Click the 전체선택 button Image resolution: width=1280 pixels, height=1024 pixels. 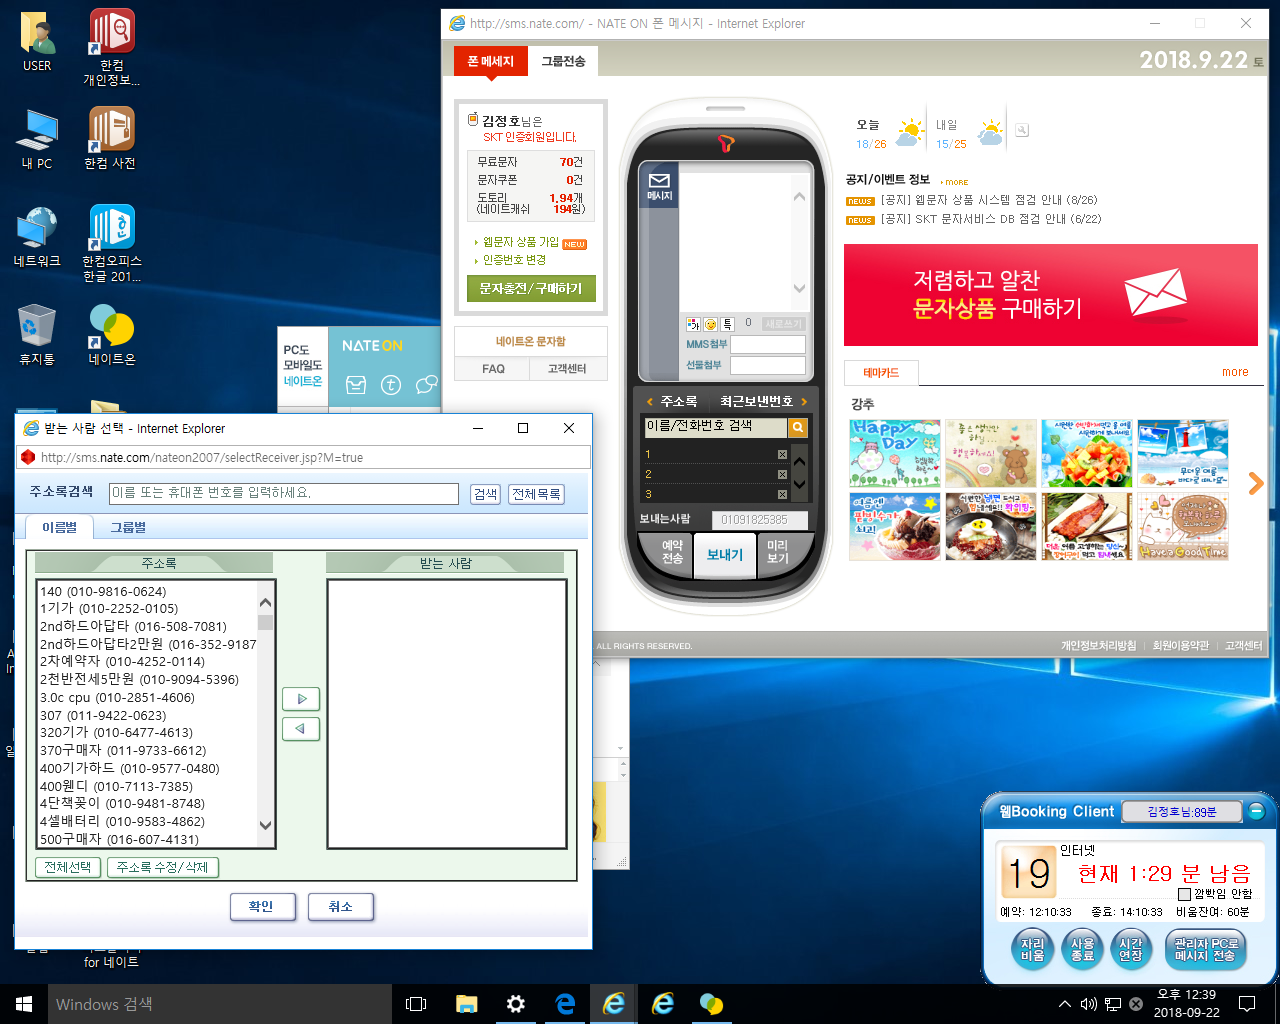tap(67, 867)
